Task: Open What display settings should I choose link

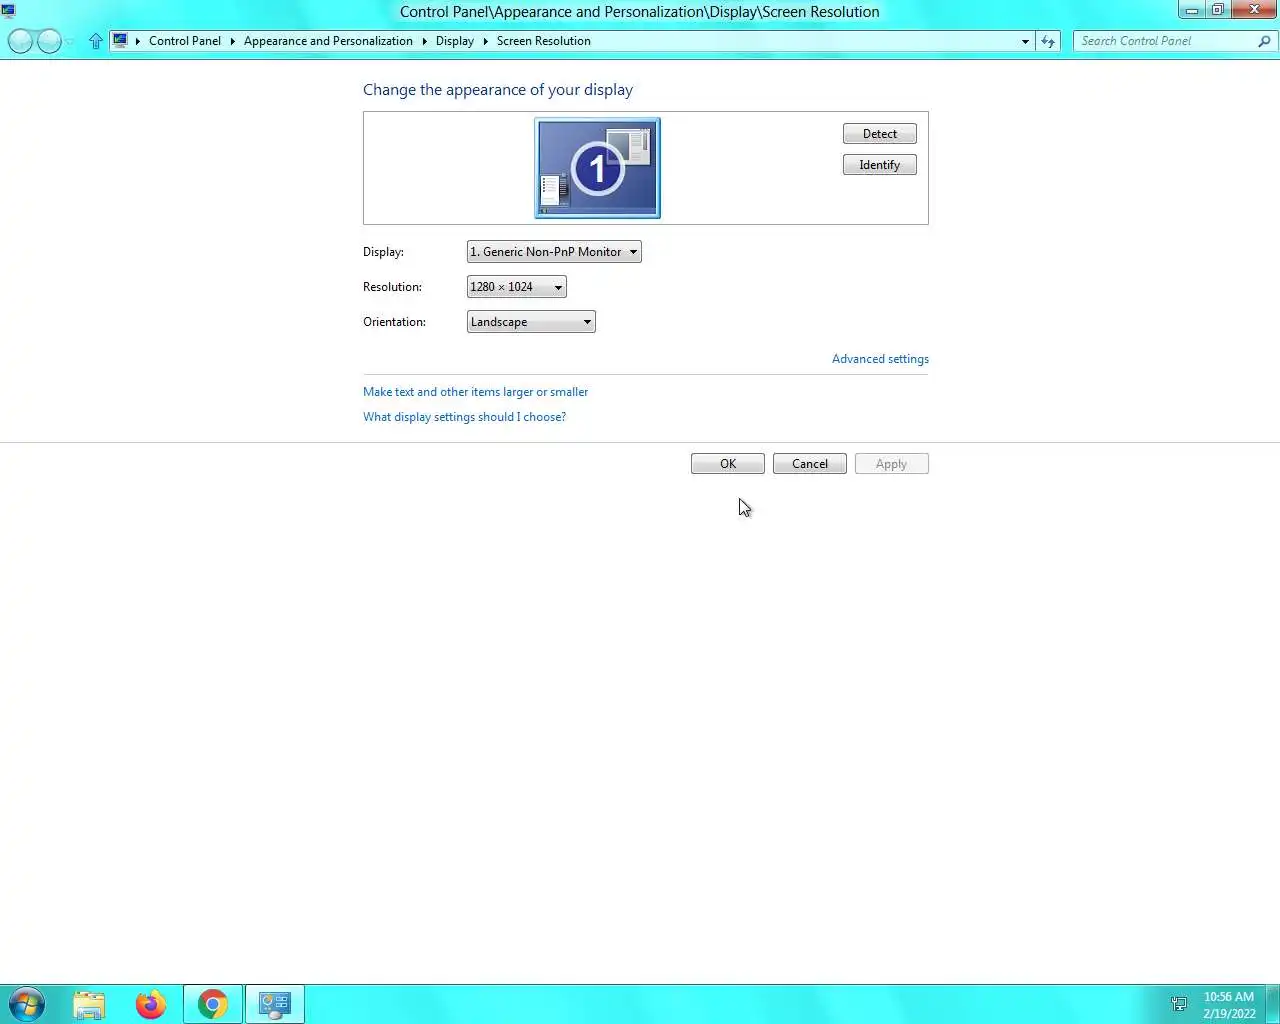Action: tap(464, 417)
